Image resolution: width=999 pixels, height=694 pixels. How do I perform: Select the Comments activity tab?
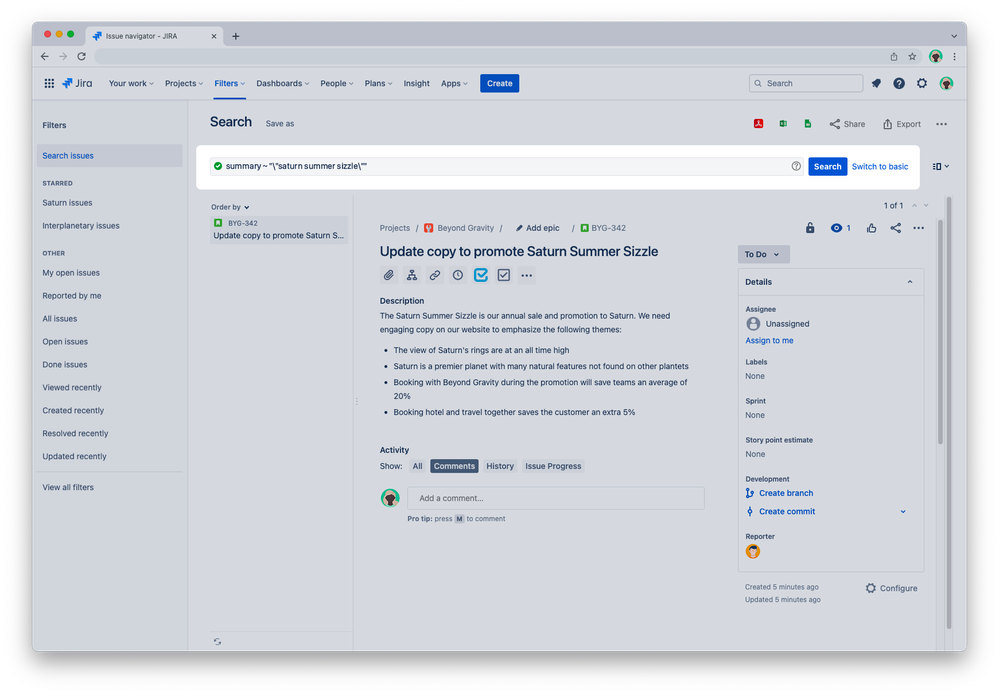coord(454,466)
